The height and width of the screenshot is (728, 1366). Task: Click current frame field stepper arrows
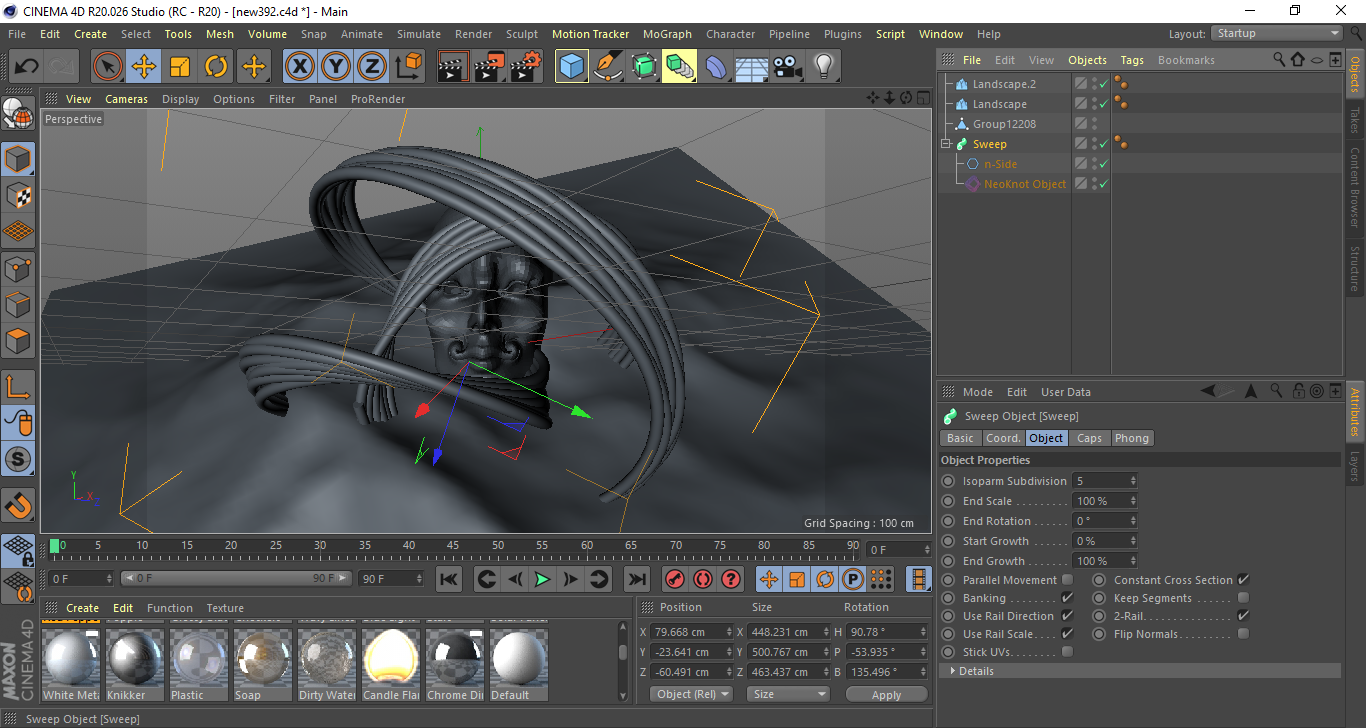click(x=927, y=550)
